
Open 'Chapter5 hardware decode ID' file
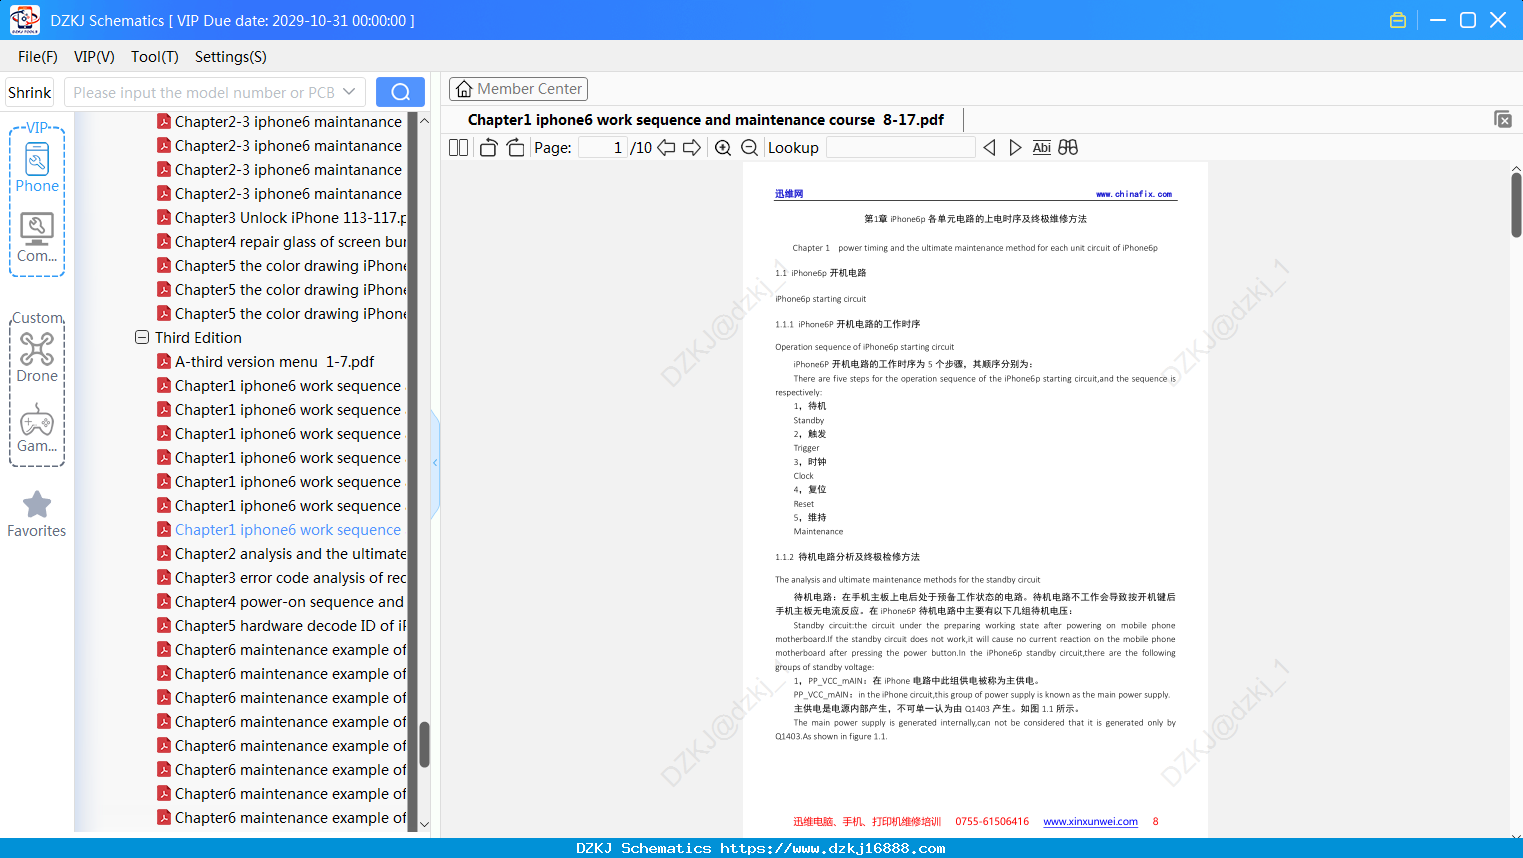click(x=282, y=626)
